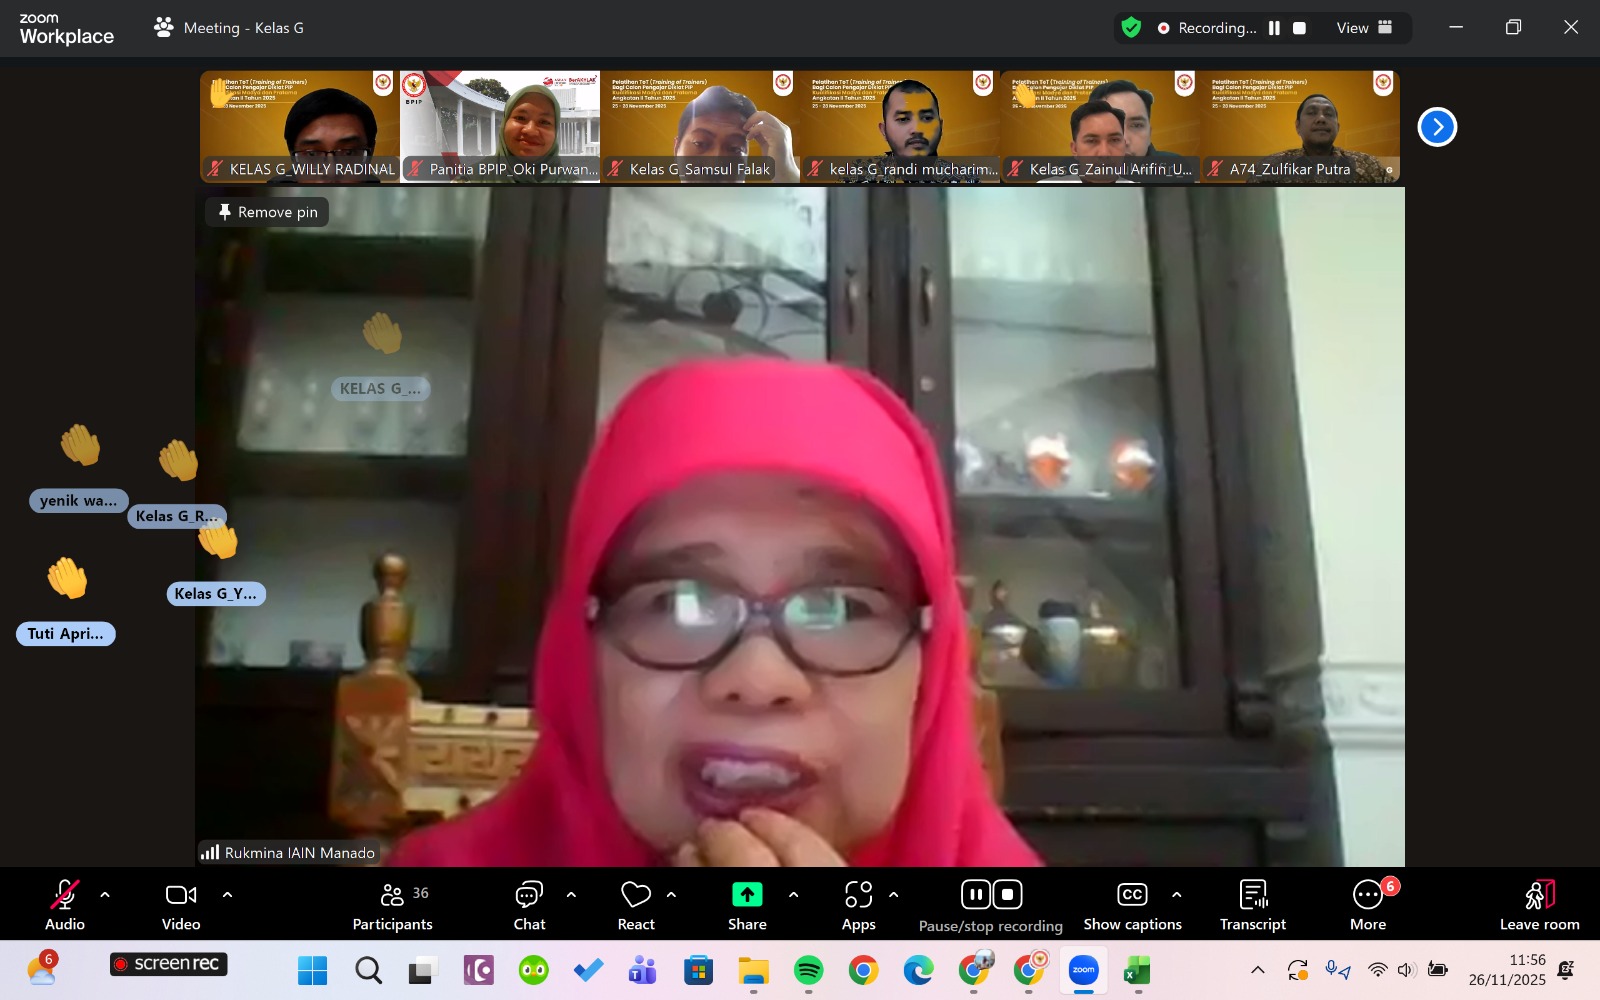The image size is (1600, 1000).
Task: Open the React emoji menu
Action: (636, 905)
